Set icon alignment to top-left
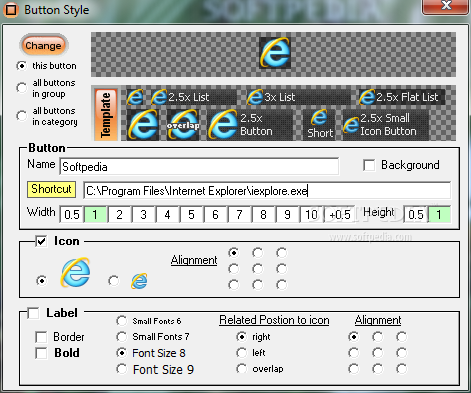This screenshot has width=471, height=393. point(234,253)
